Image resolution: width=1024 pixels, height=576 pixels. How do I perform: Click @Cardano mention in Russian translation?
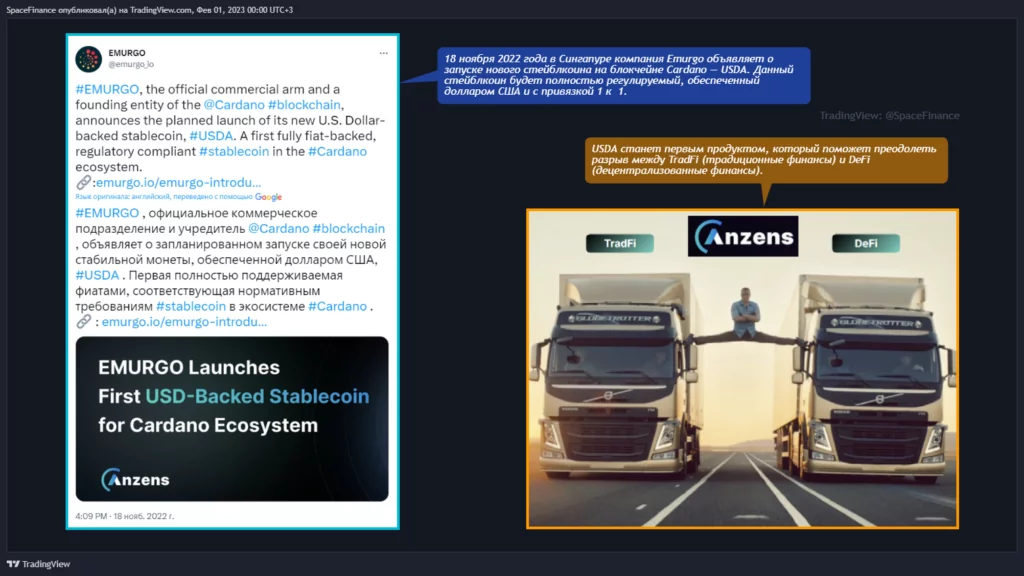point(279,229)
